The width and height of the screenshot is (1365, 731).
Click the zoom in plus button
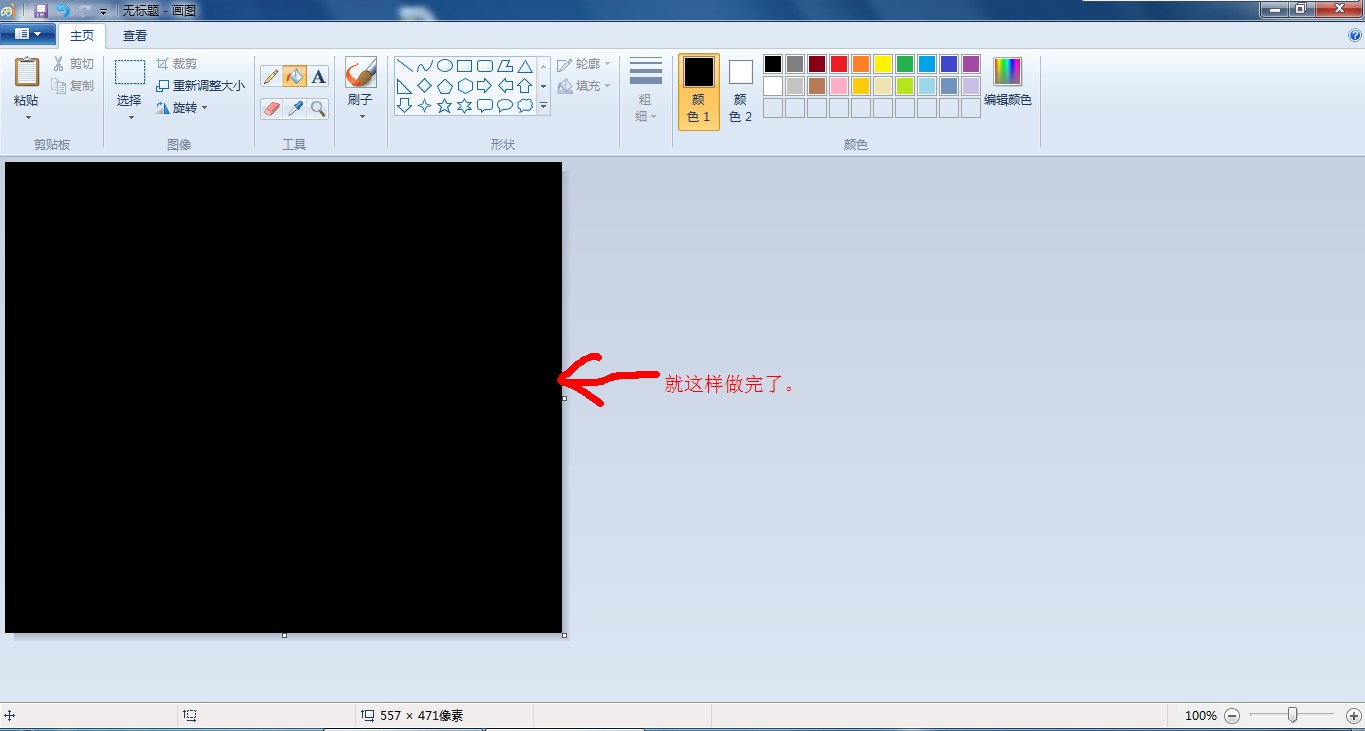pos(1354,716)
